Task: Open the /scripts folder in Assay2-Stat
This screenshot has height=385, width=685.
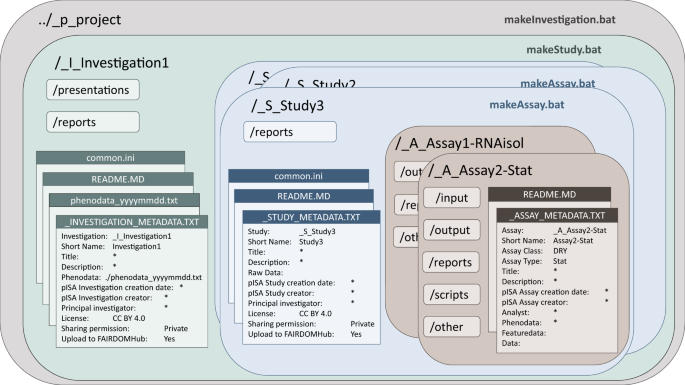Action: coord(452,295)
